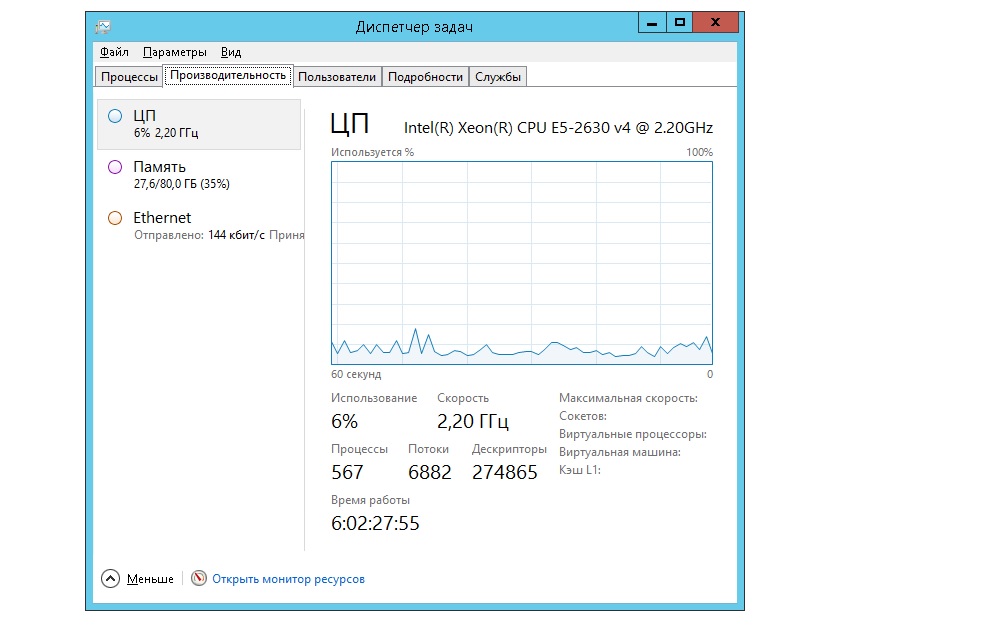Go to the Службы tab
The width and height of the screenshot is (1008, 630).
pos(498,76)
